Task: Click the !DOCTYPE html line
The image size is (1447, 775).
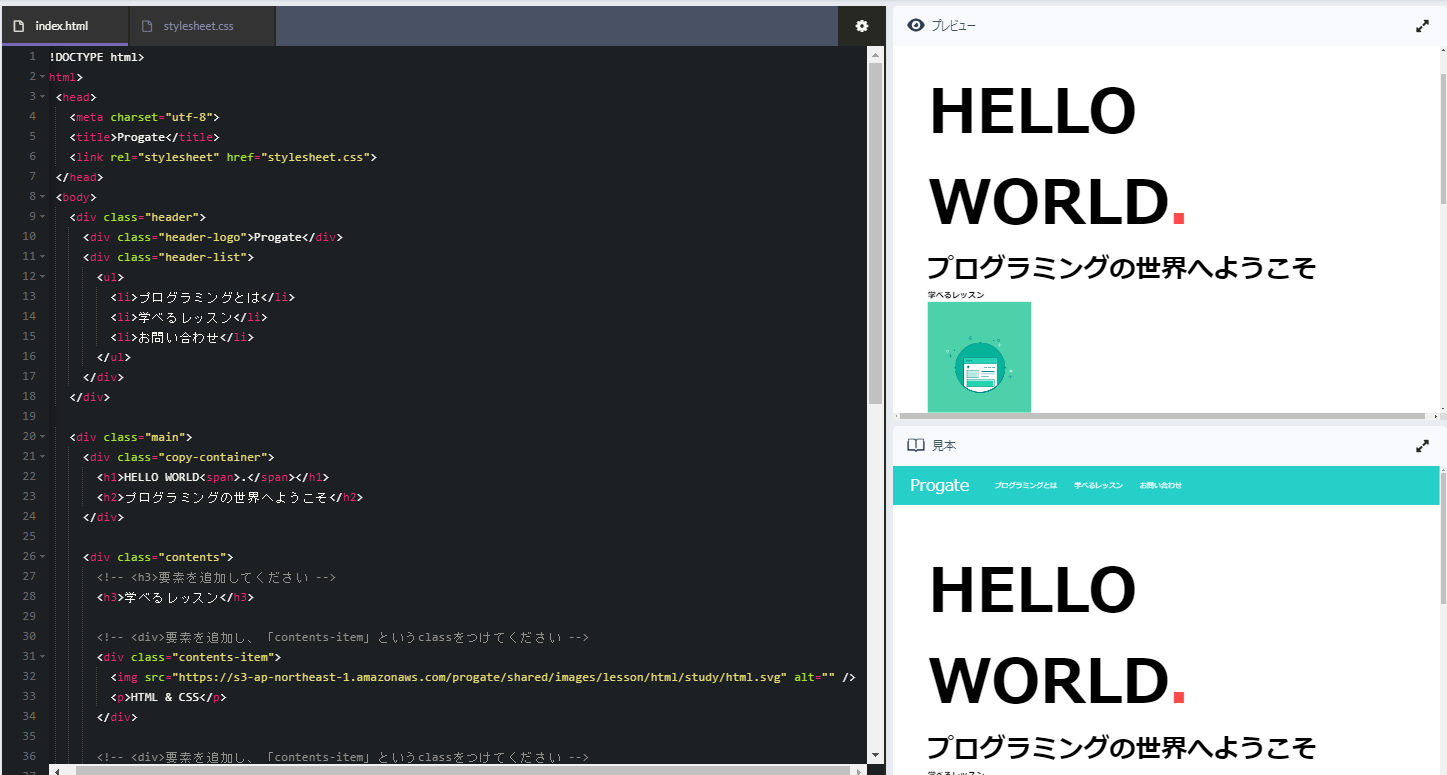Action: (96, 57)
